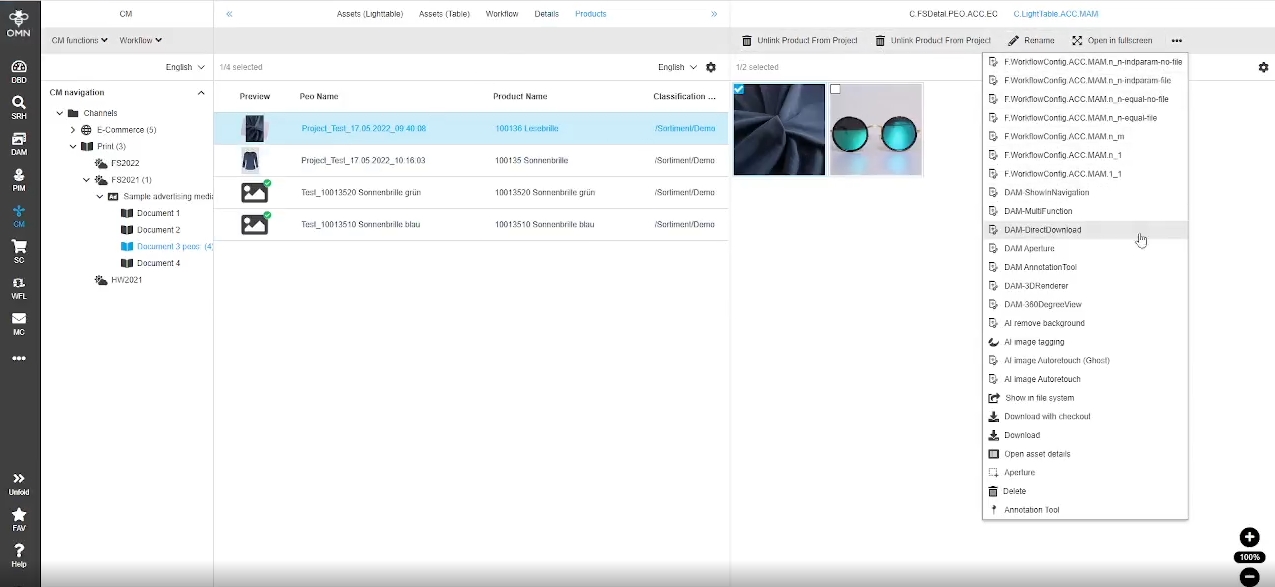Open the DBD dashboard icon

tap(19, 71)
